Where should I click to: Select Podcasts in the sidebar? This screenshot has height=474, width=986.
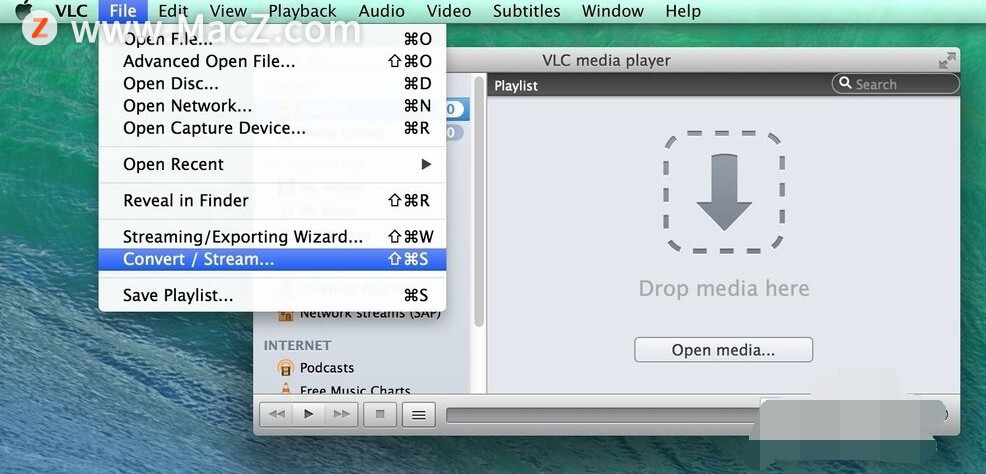[x=326, y=368]
